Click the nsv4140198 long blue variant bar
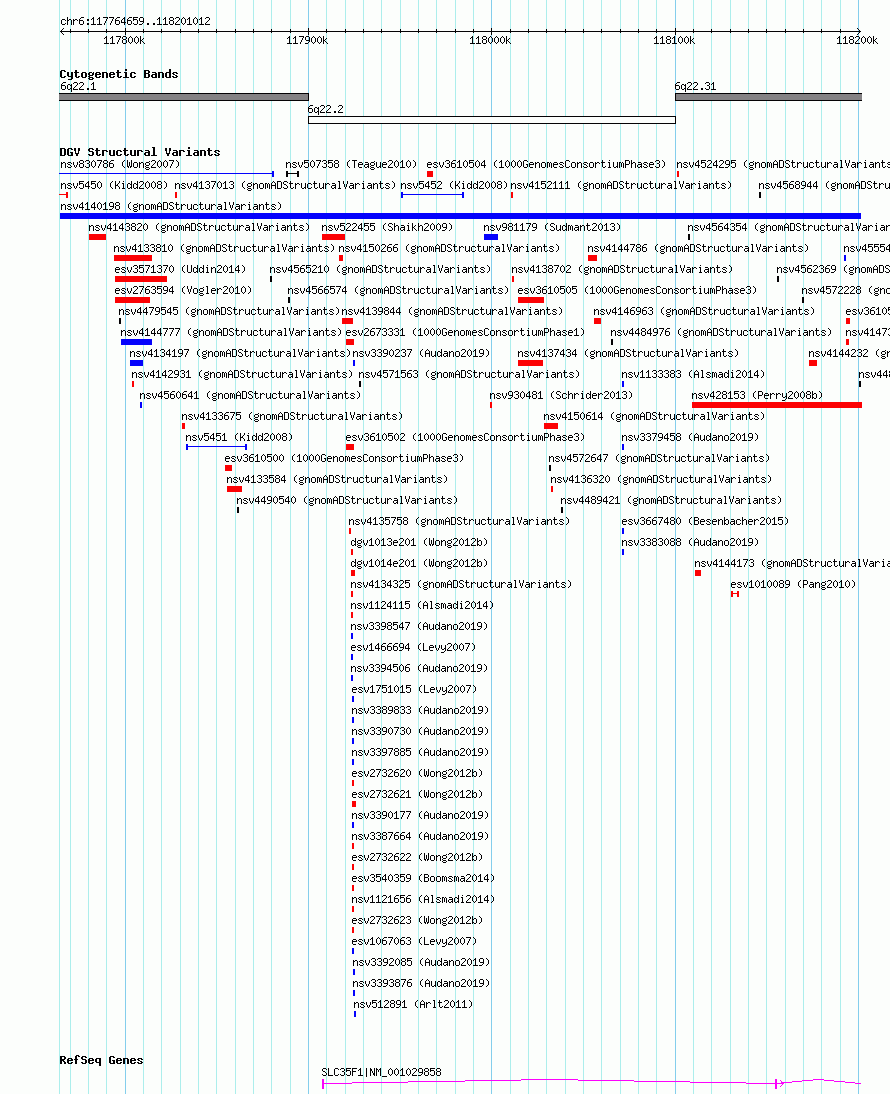890x1094 pixels. coord(460,216)
